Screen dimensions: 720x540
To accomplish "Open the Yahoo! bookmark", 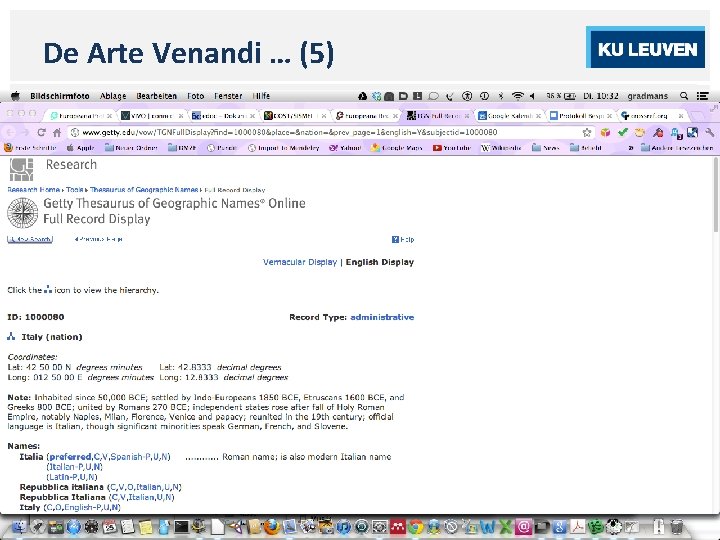I will pos(344,148).
